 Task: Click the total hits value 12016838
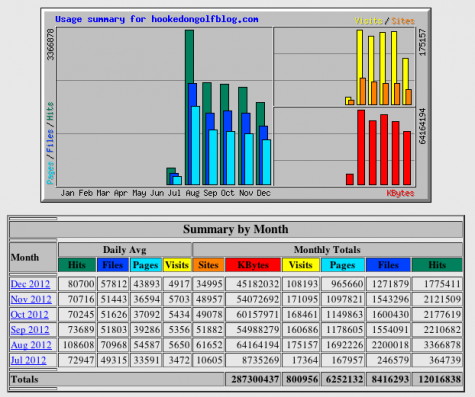[437, 379]
